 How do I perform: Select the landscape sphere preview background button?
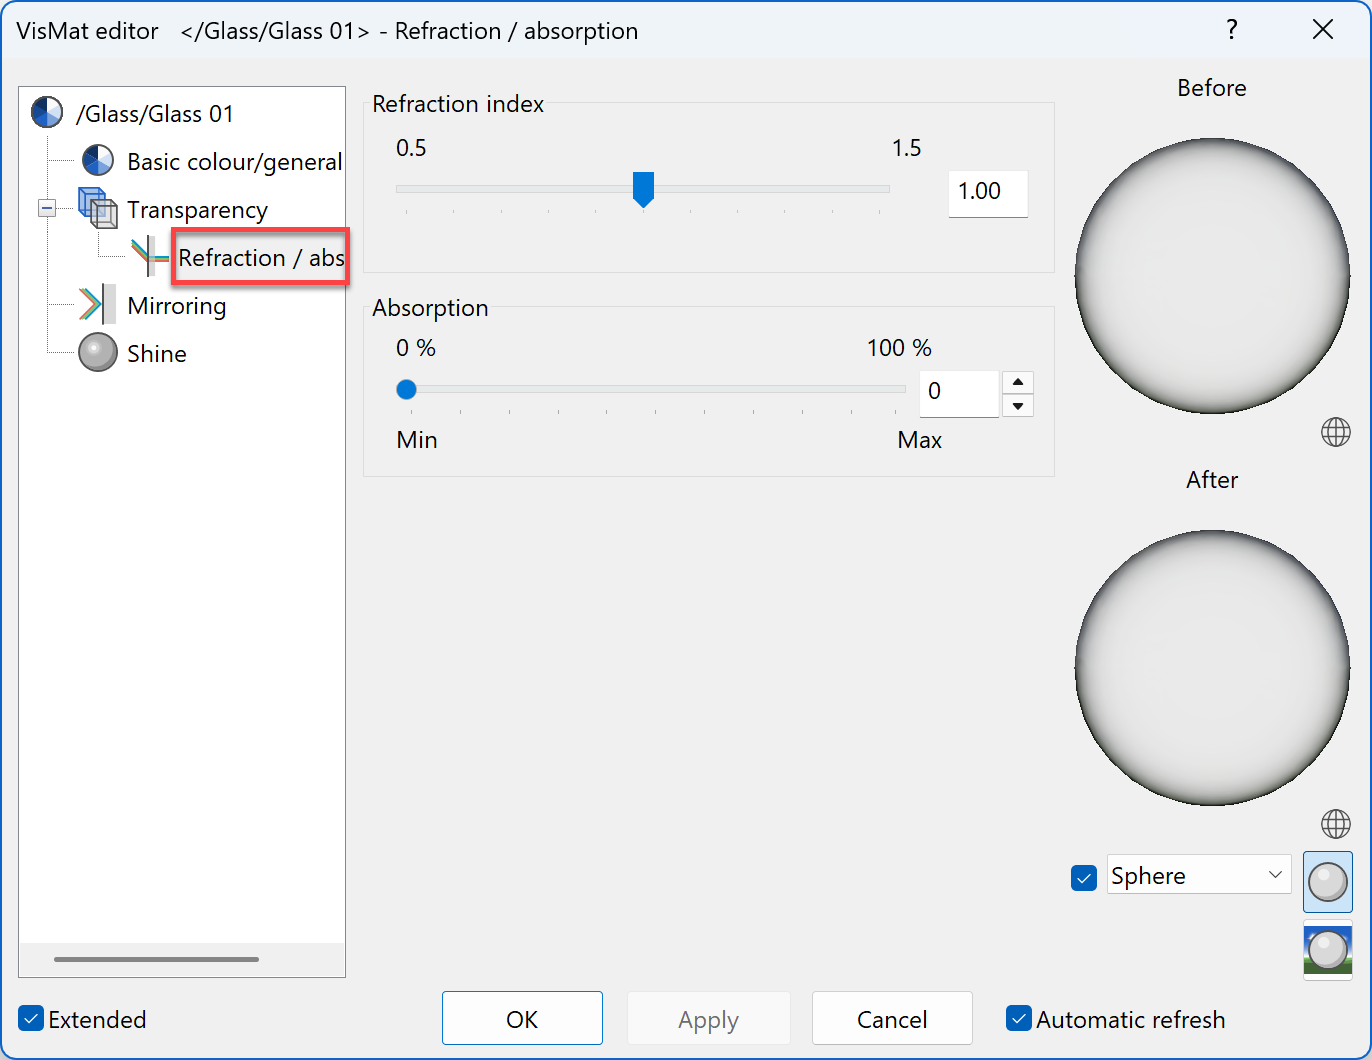click(x=1327, y=950)
